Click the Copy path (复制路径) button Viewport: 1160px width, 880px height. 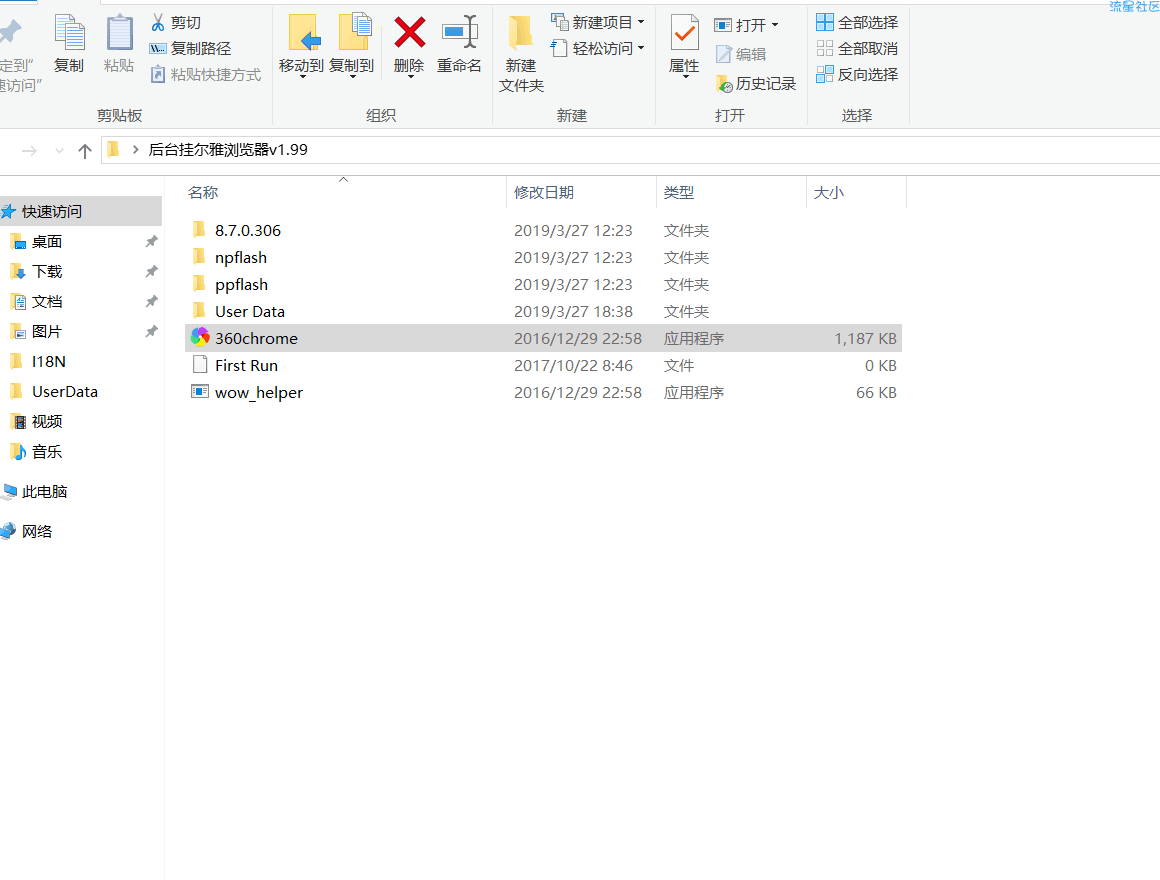coord(191,49)
